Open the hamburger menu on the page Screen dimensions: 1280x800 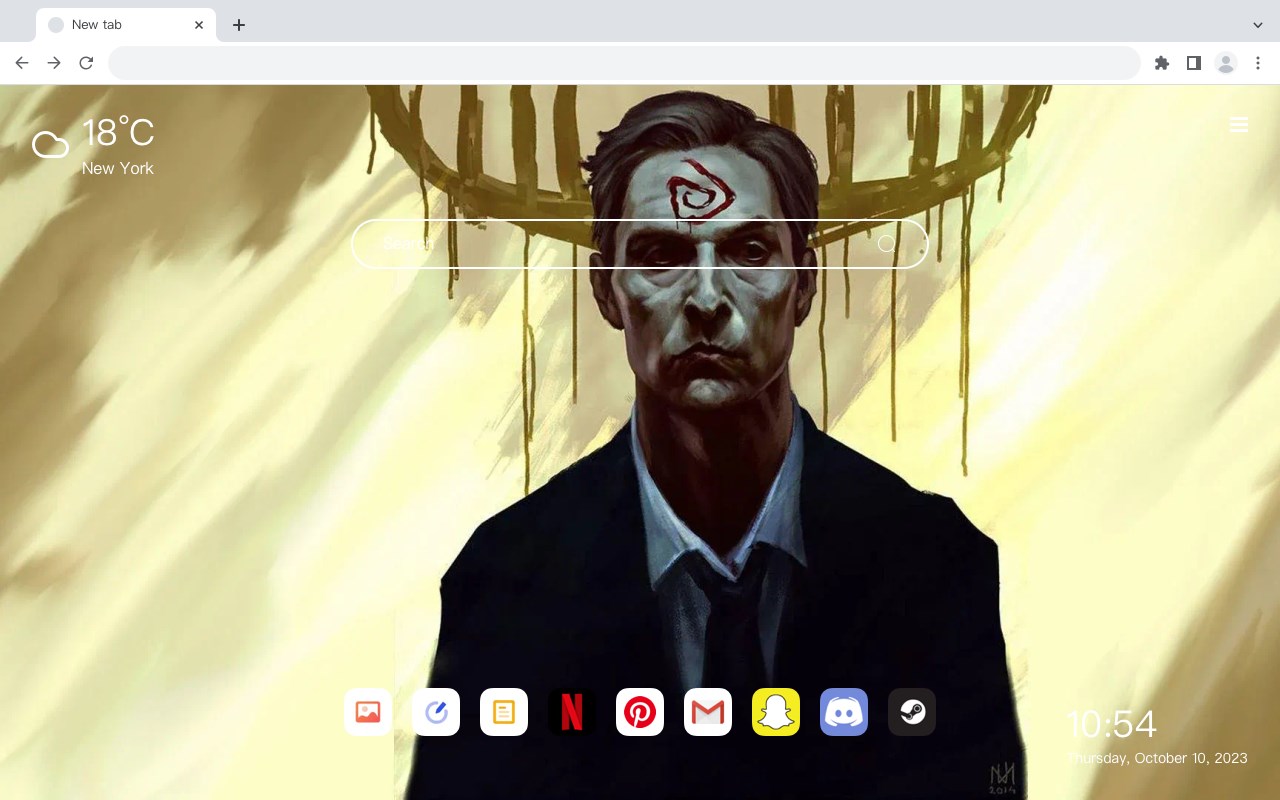1239,125
